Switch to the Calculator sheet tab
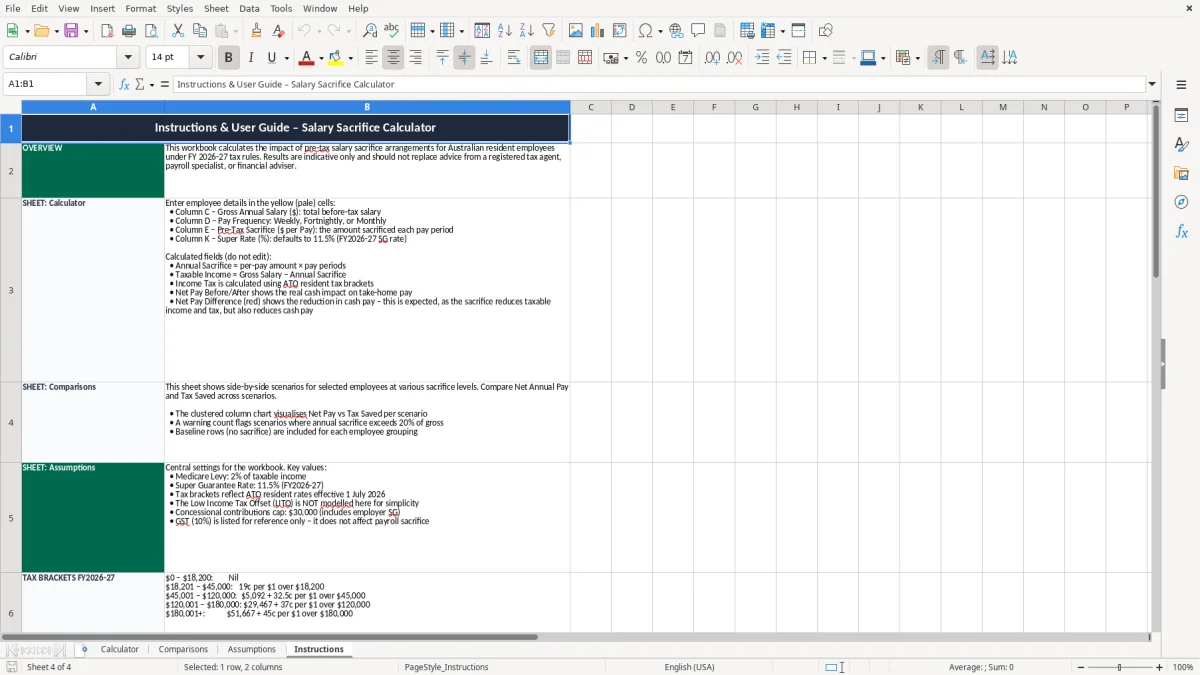 (x=120, y=649)
